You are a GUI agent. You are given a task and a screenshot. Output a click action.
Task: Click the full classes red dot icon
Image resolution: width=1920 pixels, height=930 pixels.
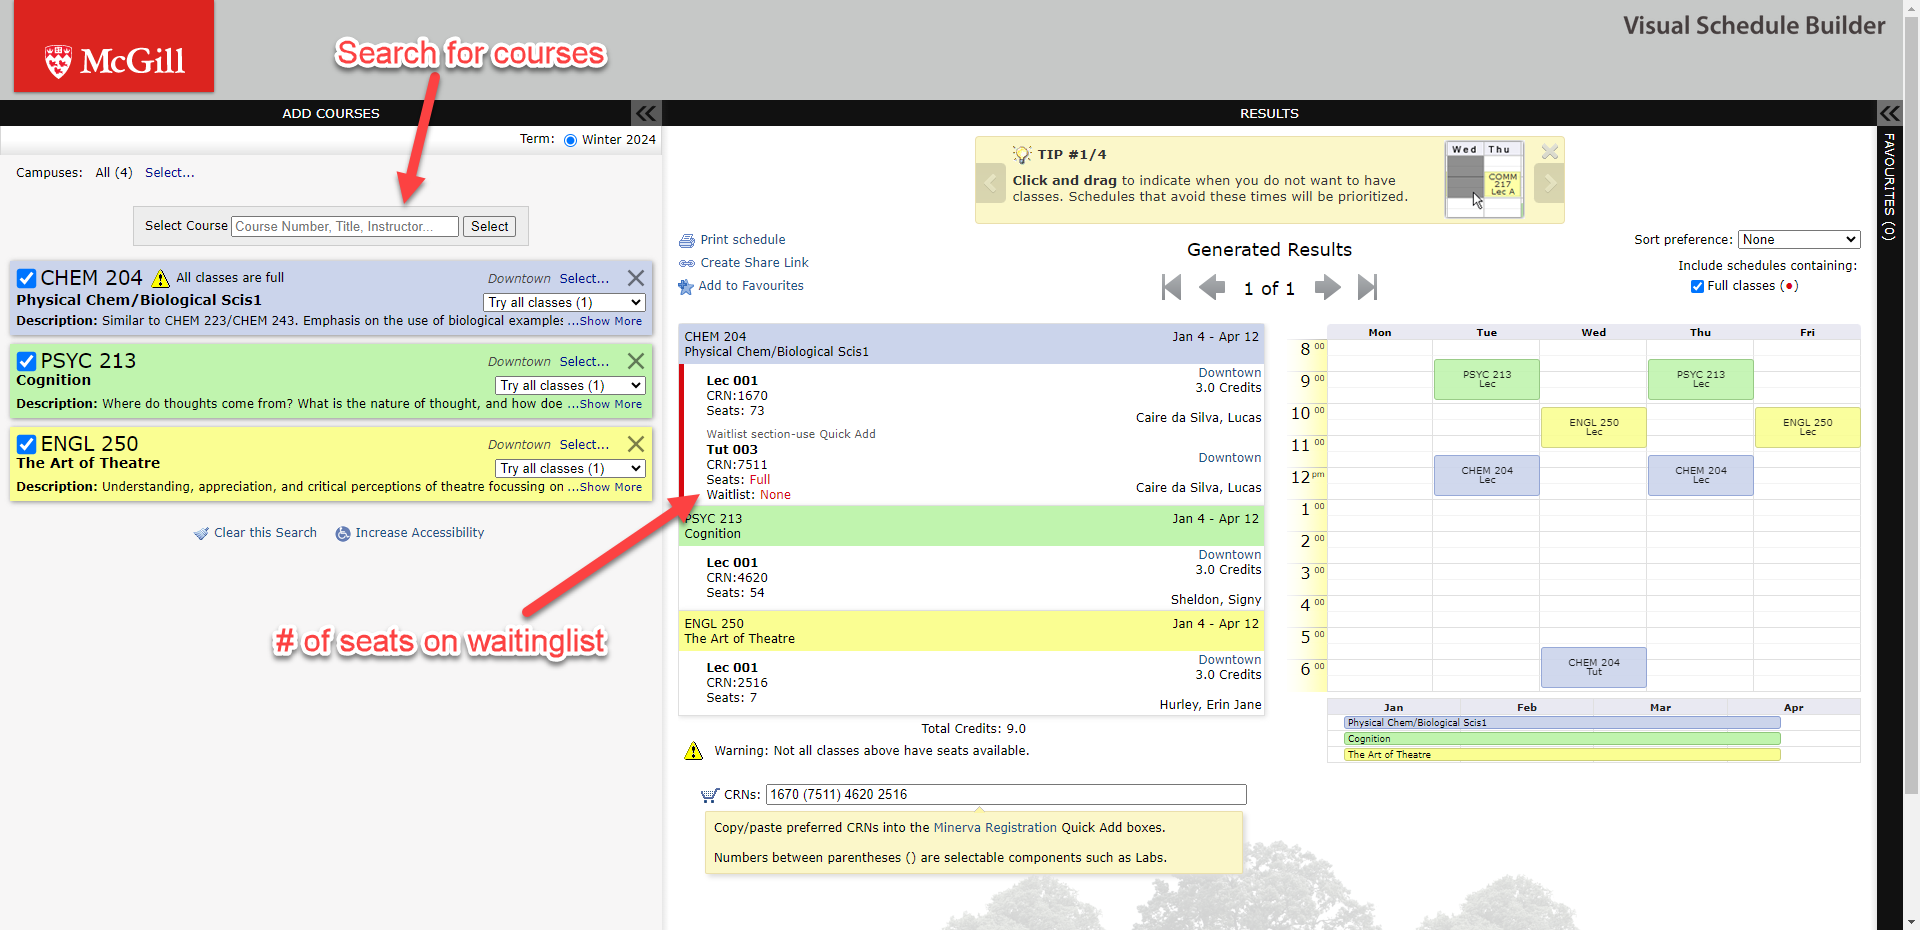coord(1790,286)
